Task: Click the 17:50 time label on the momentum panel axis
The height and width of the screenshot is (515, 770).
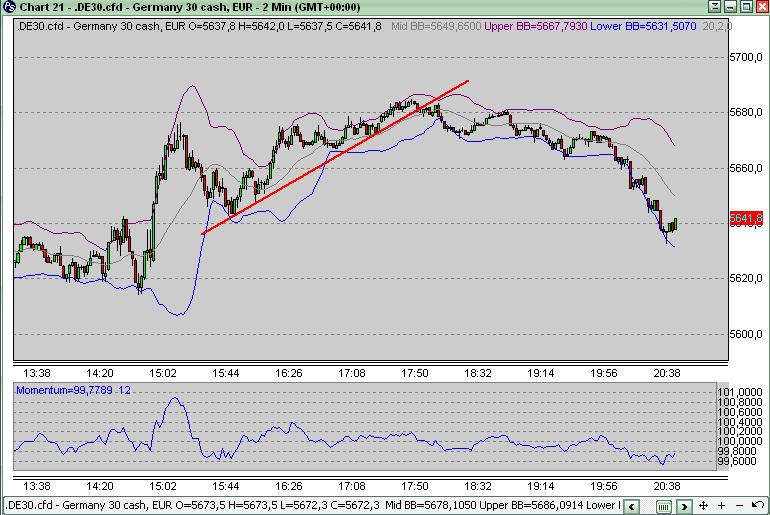Action: 414,487
